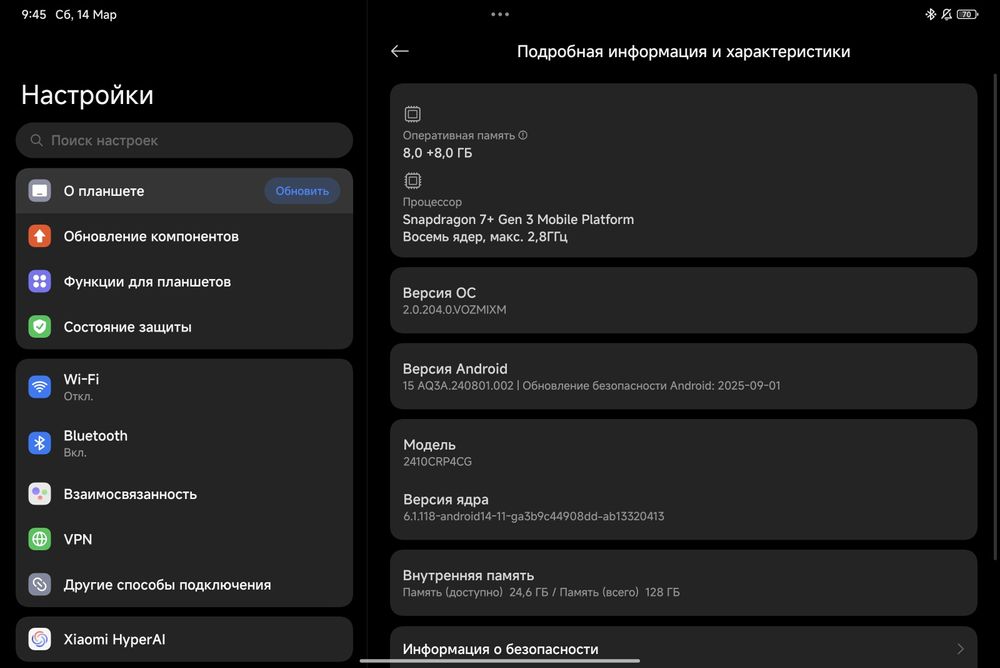Click the tablet icon beside О планшете
This screenshot has width=1000, height=668.
click(x=40, y=191)
